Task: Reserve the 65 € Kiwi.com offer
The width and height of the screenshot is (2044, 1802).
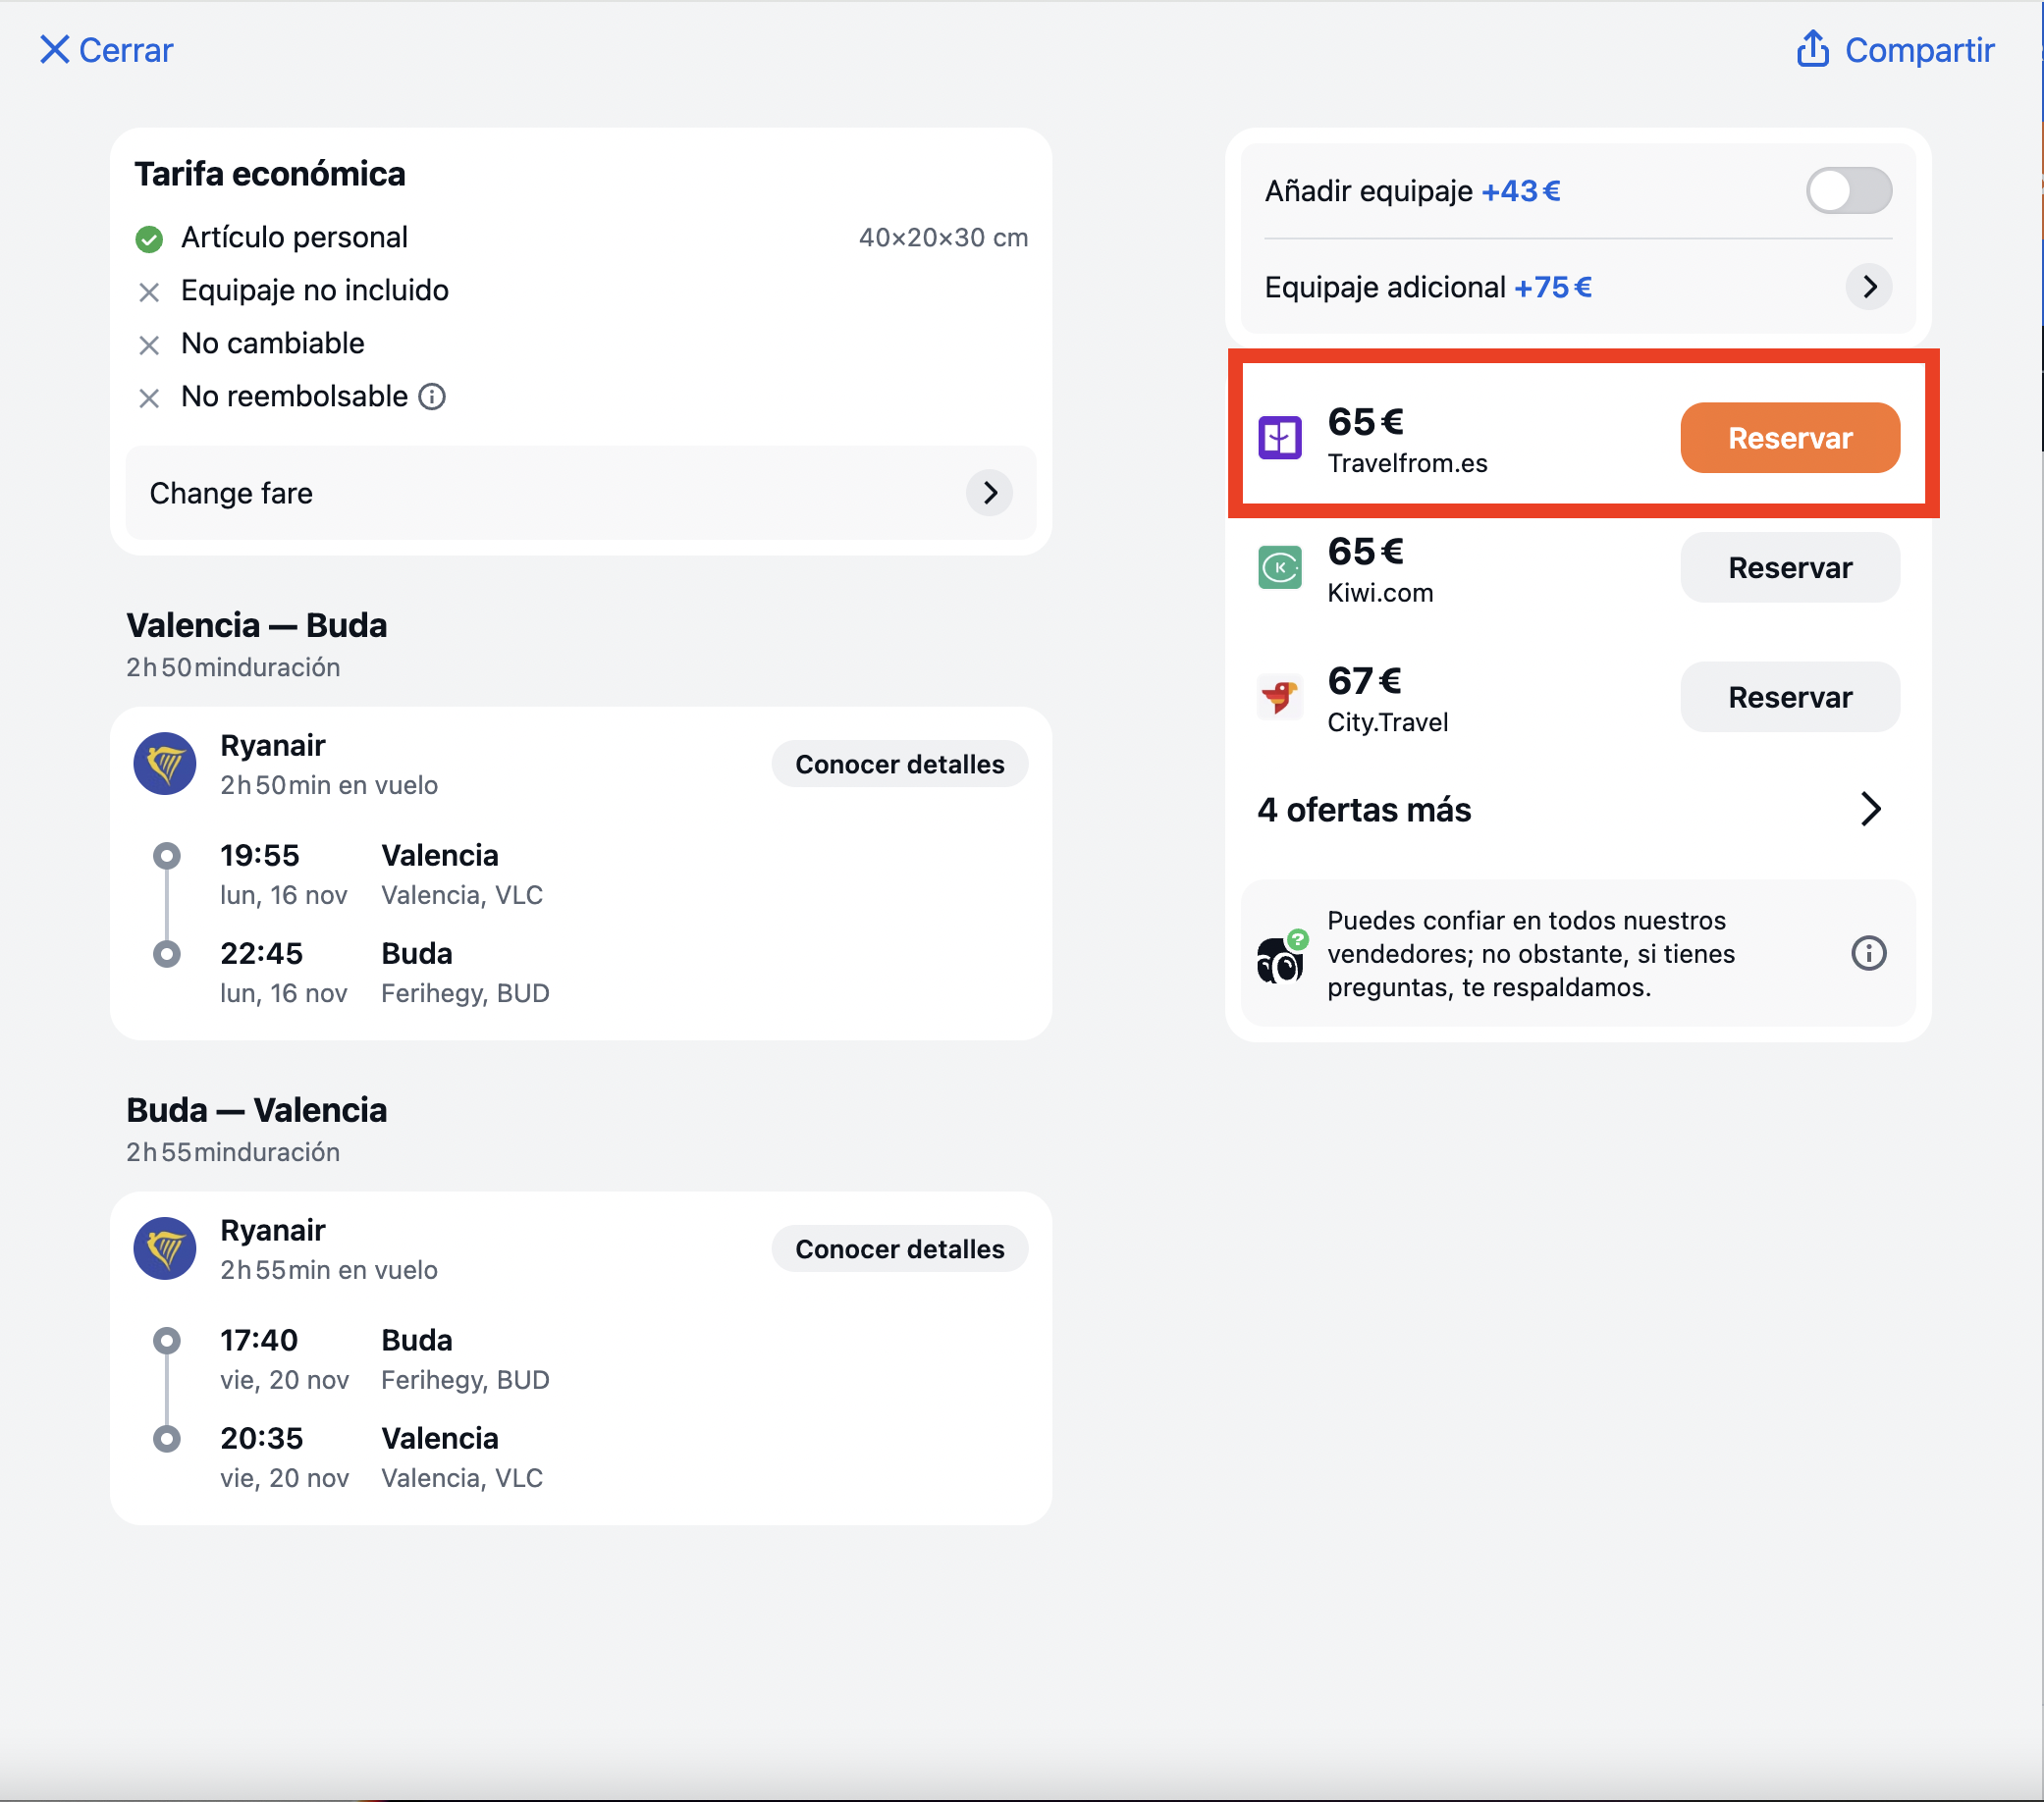Action: tap(1789, 568)
